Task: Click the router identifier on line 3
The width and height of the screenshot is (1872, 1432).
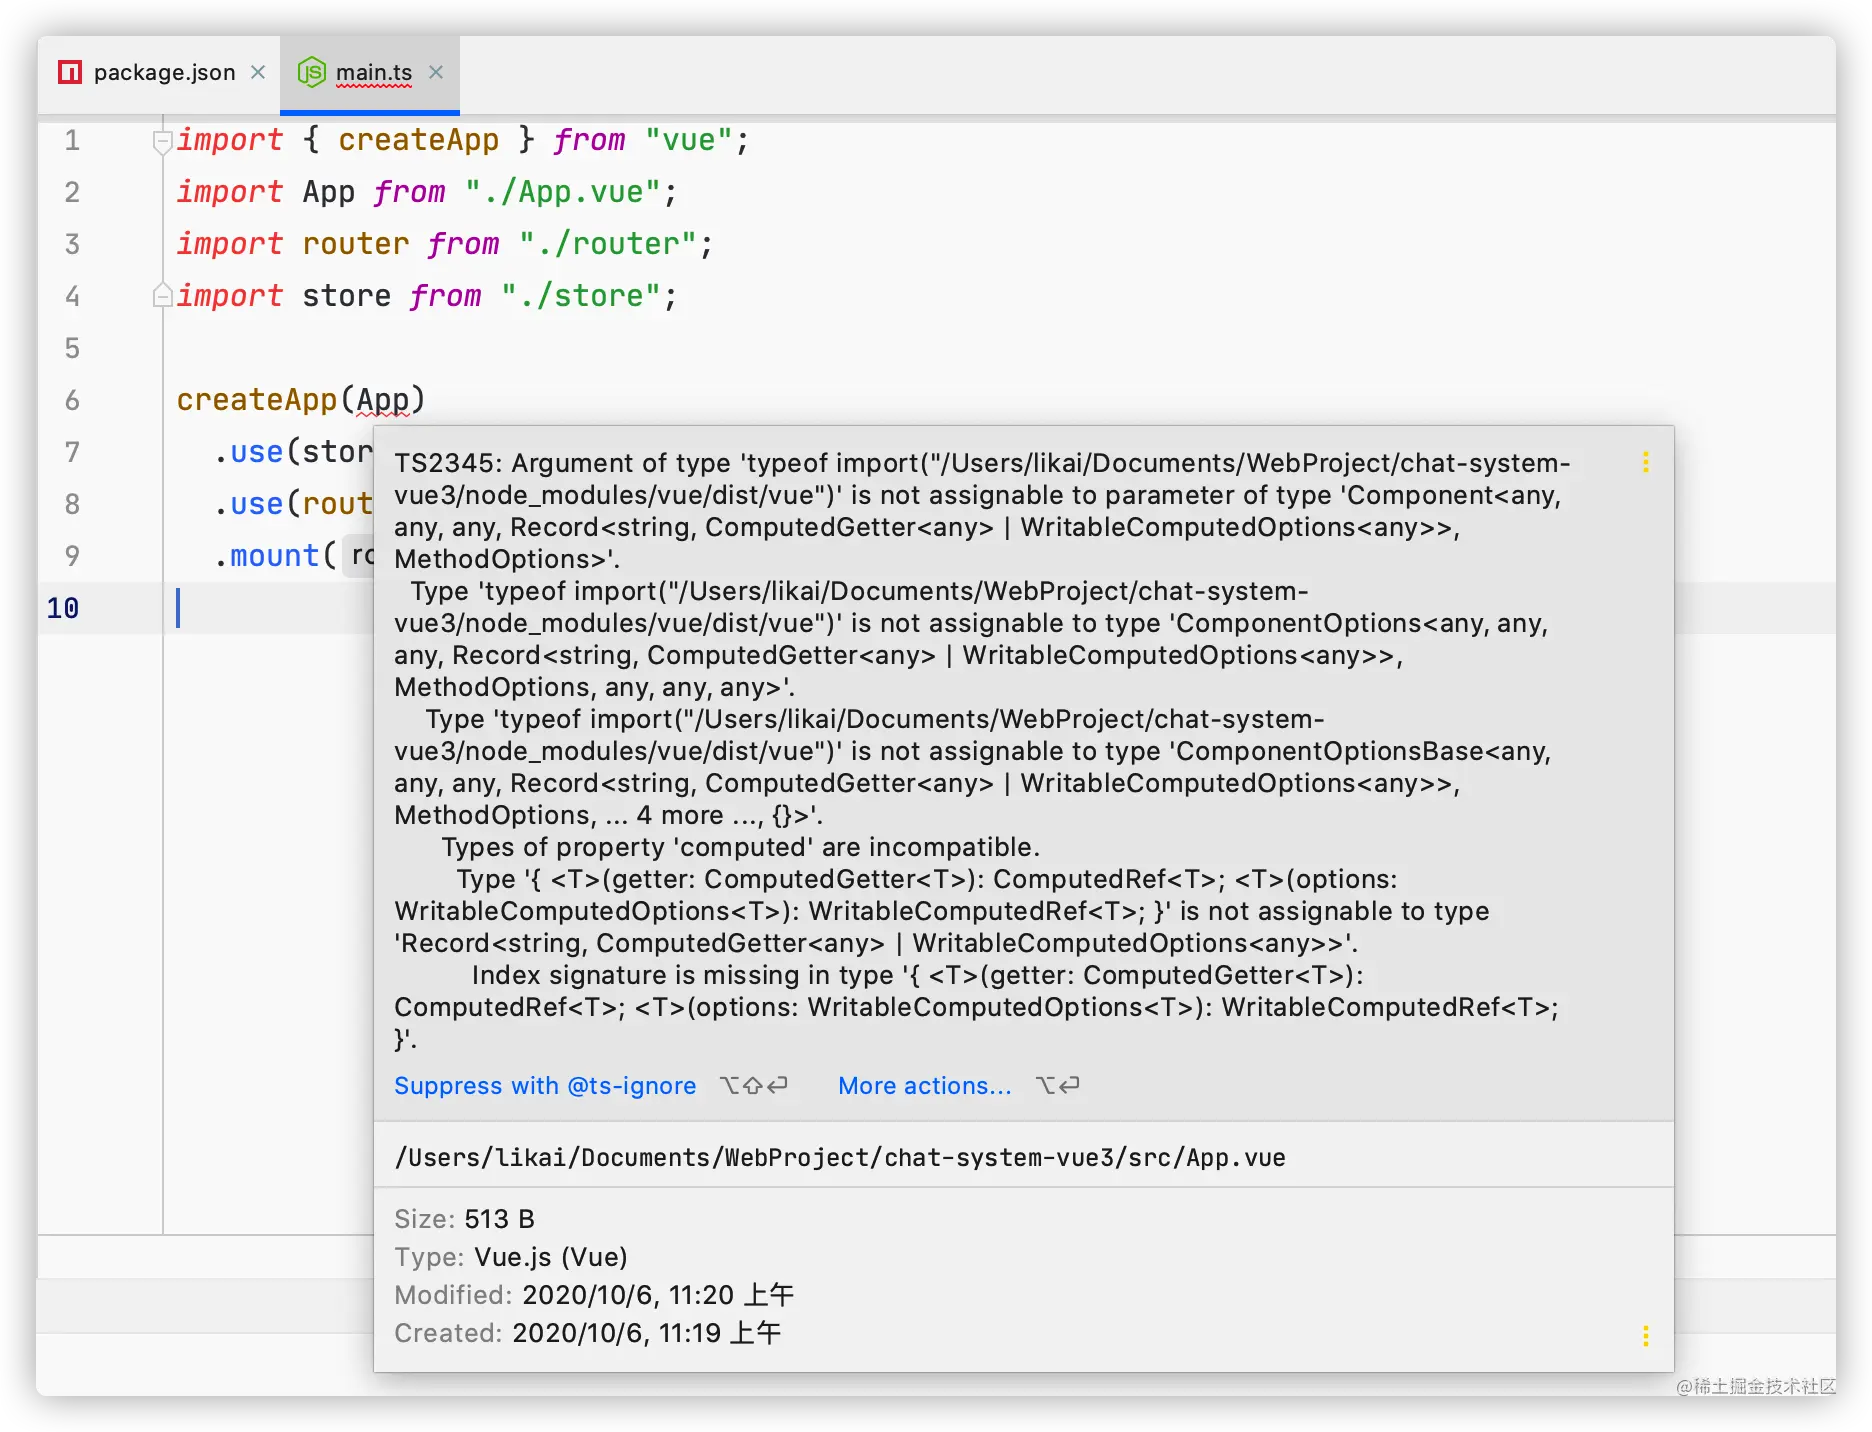Action: [x=356, y=244]
